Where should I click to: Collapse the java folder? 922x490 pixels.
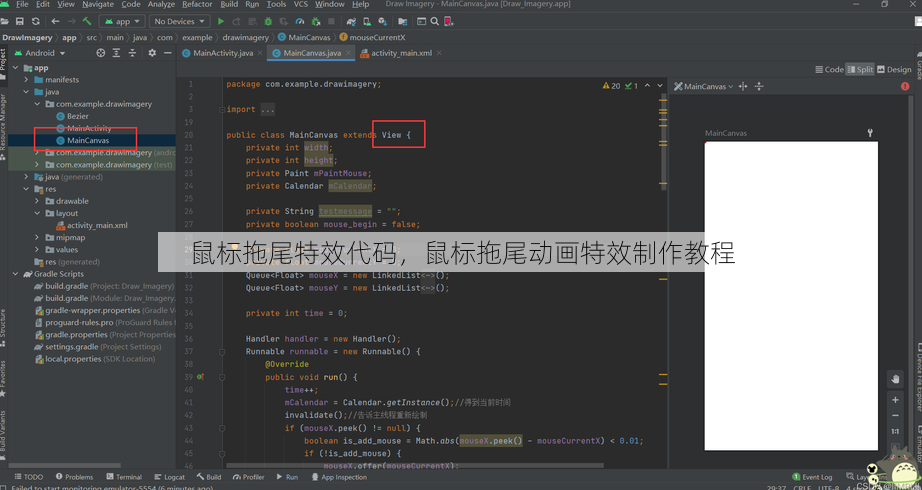pos(26,92)
